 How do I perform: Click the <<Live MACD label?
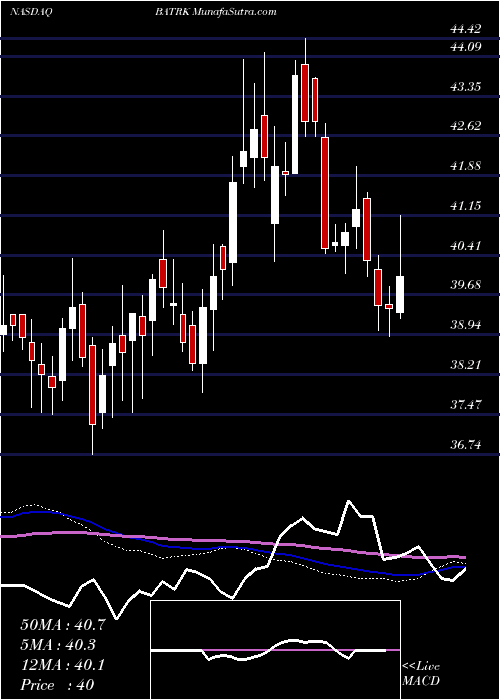pyautogui.click(x=421, y=674)
